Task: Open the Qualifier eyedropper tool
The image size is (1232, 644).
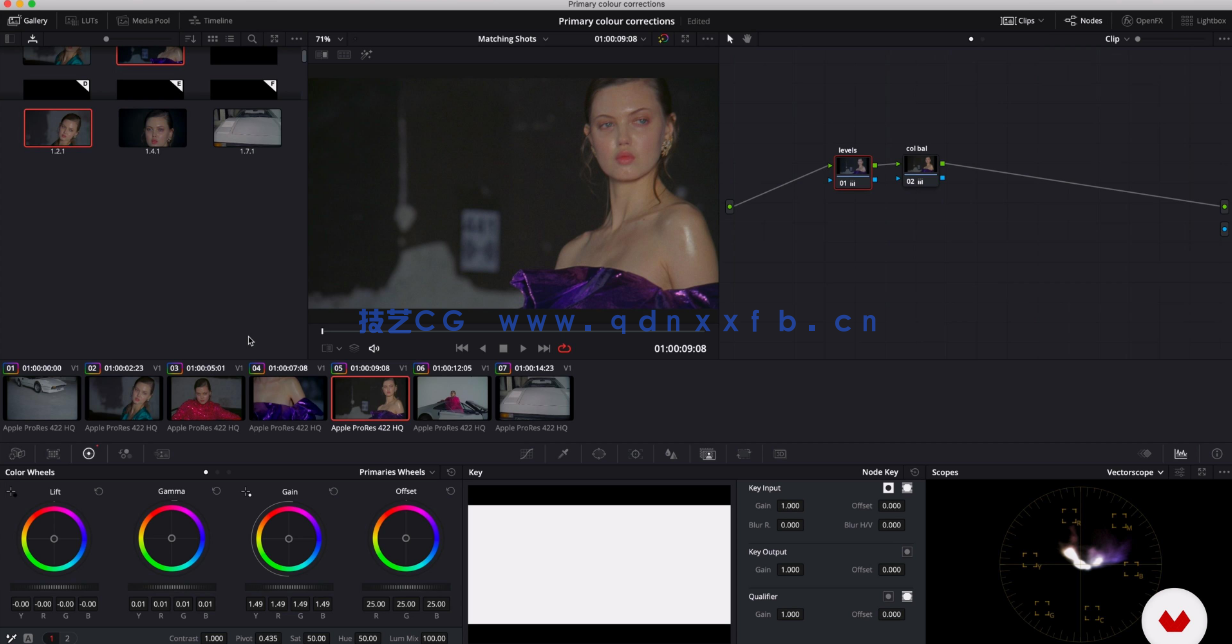Action: tap(562, 453)
